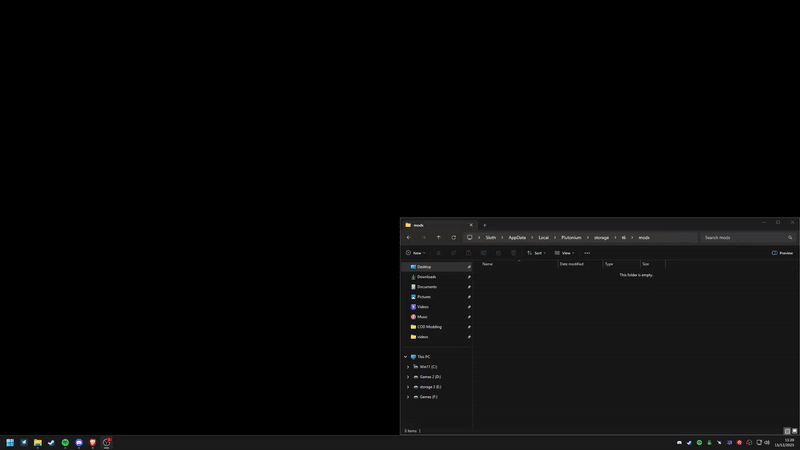This screenshot has width=800, height=450.
Task: Expand chevron after Plutonium in breadcrumb
Action: pos(588,238)
